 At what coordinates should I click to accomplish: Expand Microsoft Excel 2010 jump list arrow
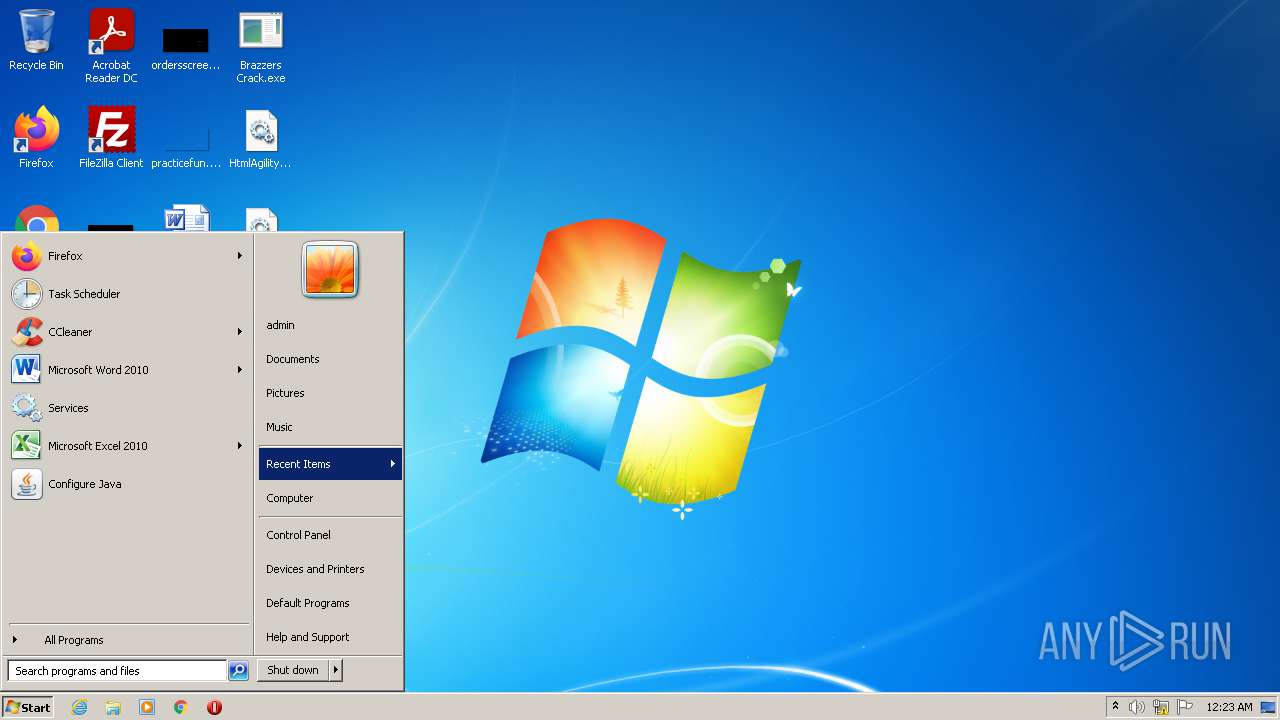[240, 446]
